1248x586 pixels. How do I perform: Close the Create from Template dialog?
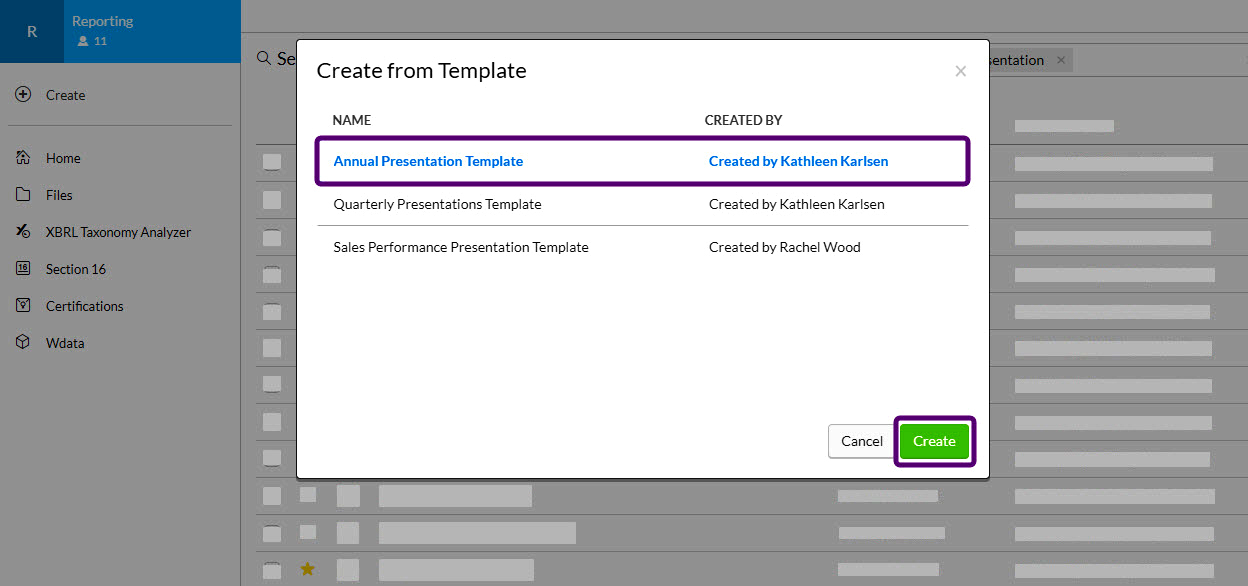[x=960, y=71]
